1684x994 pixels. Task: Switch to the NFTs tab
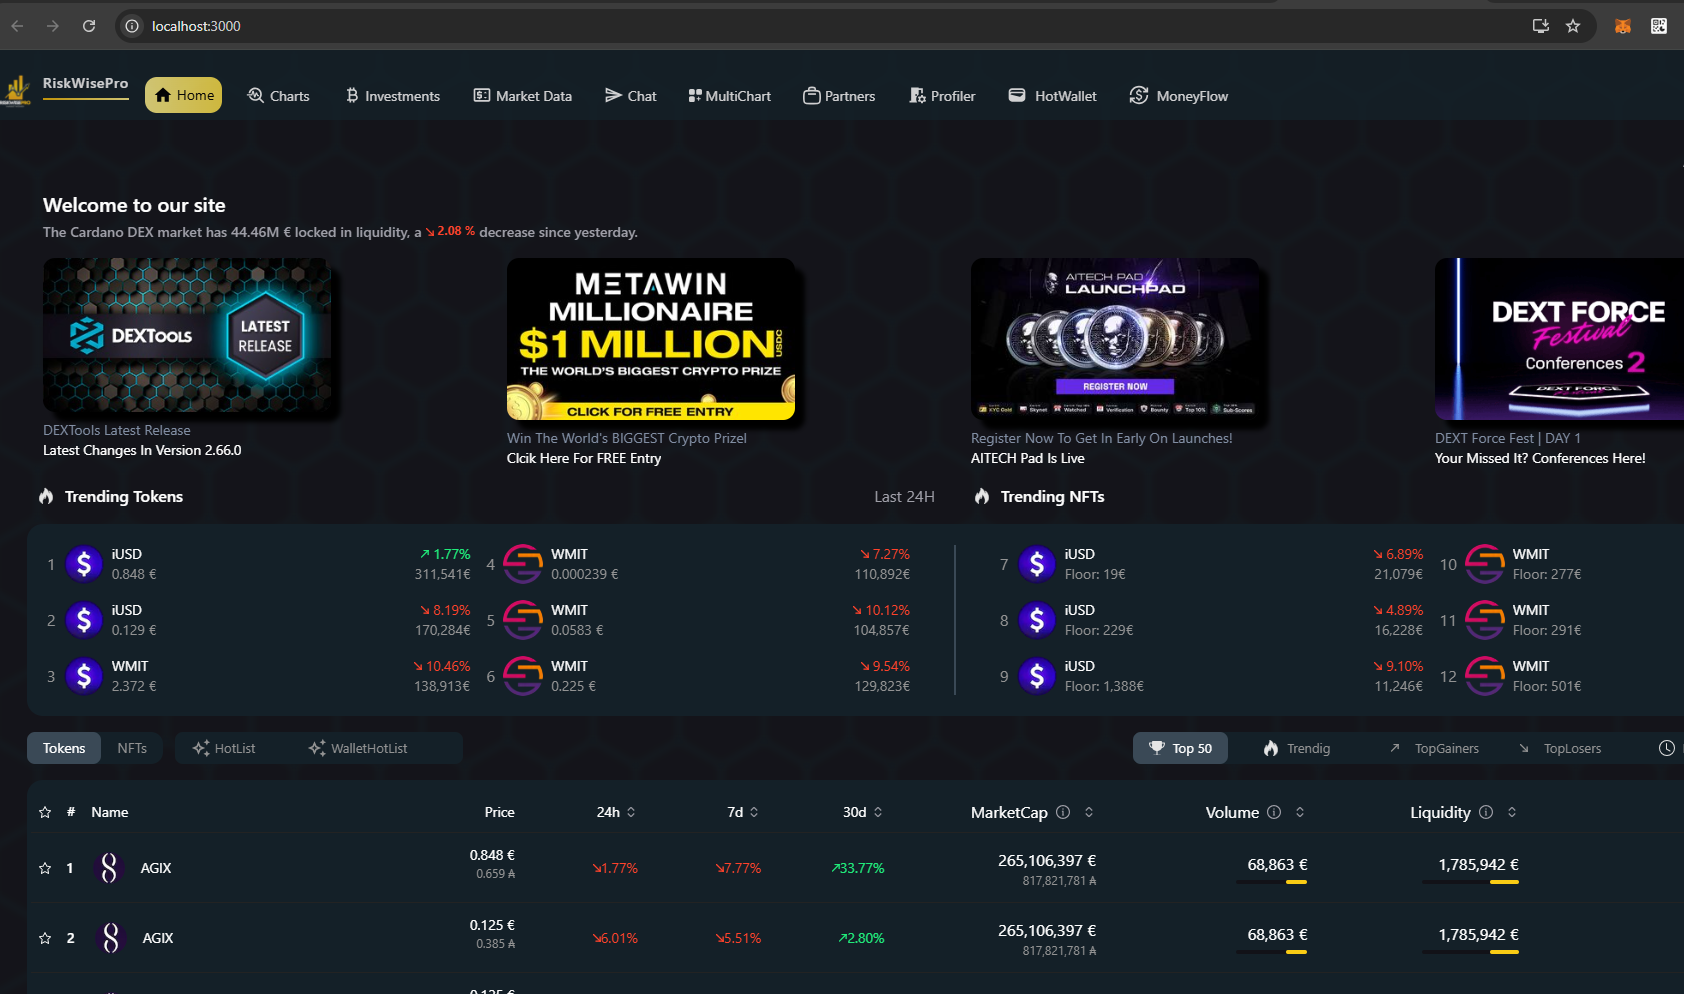pos(132,748)
